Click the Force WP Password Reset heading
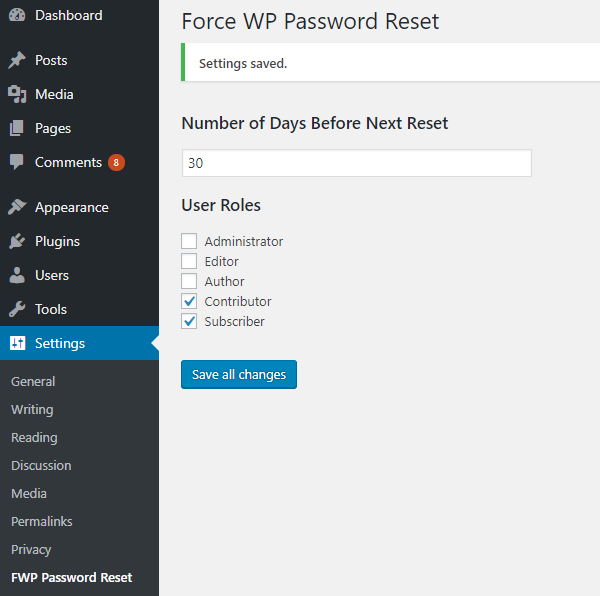The width and height of the screenshot is (600, 596). pyautogui.click(x=310, y=21)
